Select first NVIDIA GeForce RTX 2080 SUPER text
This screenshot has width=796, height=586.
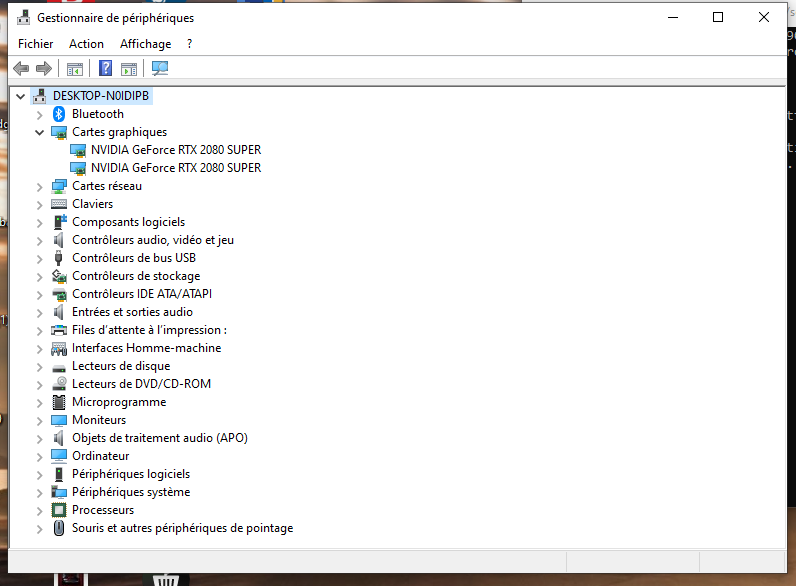point(176,150)
